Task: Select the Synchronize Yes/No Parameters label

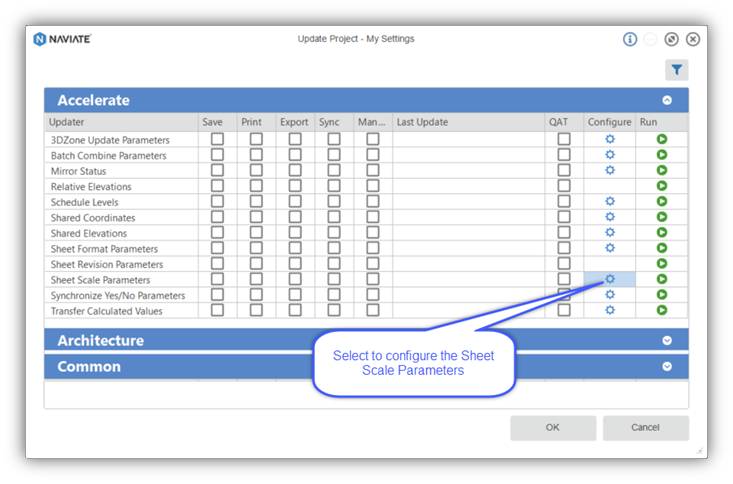Action: 118,296
